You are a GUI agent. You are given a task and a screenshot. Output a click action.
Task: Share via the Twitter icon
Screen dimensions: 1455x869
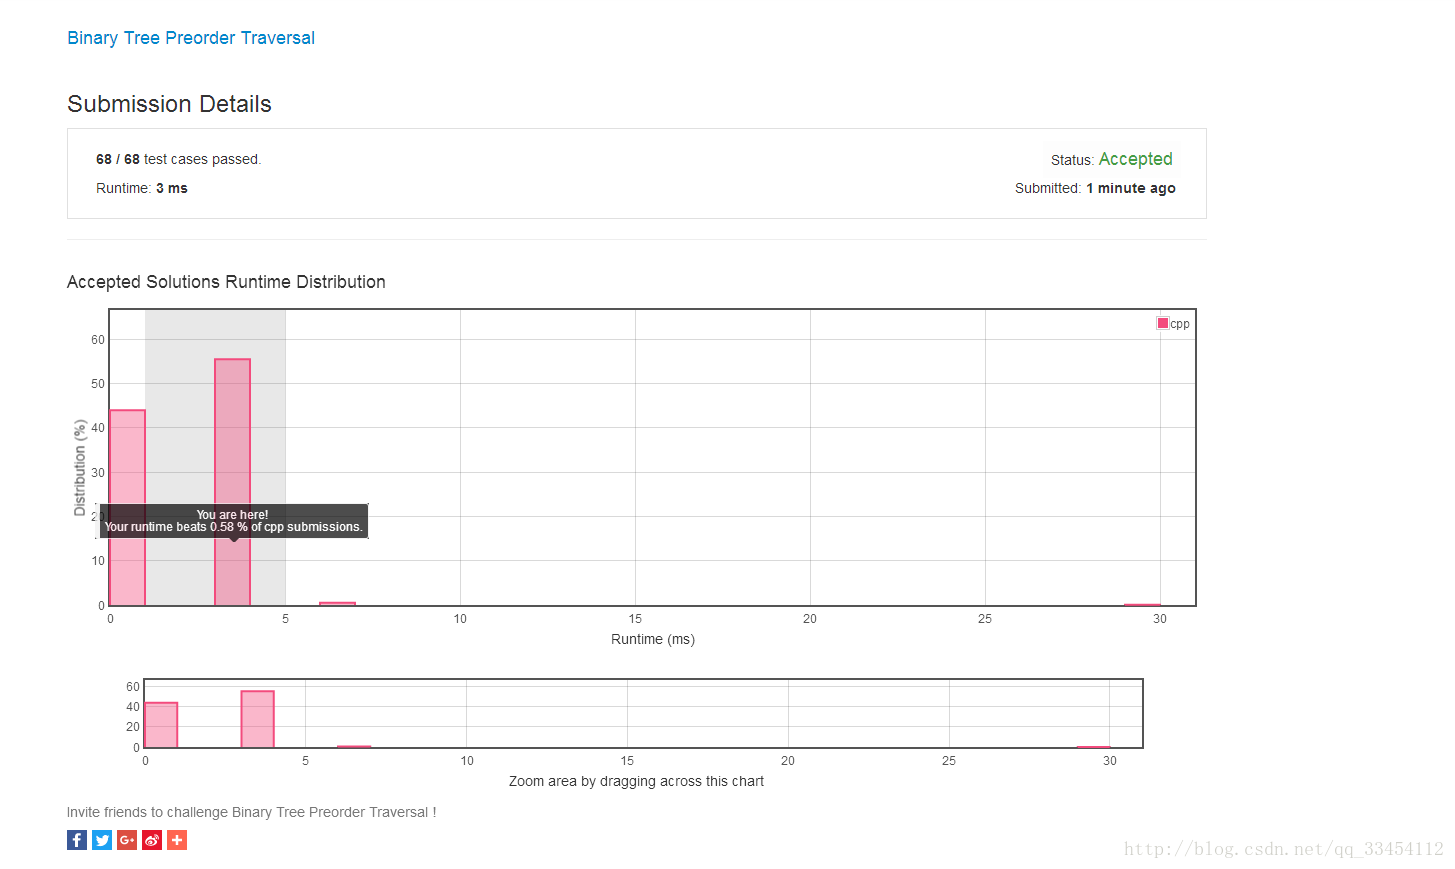pyautogui.click(x=102, y=840)
